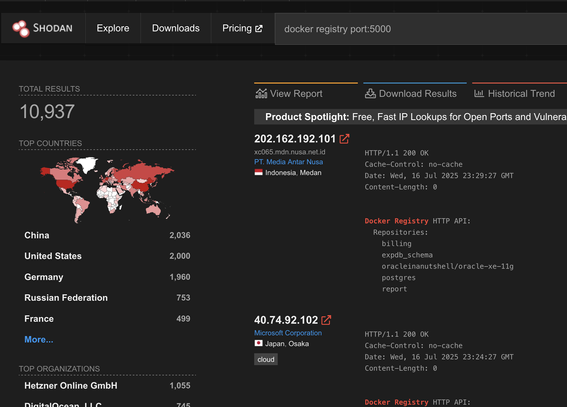This screenshot has height=407, width=567.
Task: Click the world map of top countries
Action: pyautogui.click(x=107, y=189)
